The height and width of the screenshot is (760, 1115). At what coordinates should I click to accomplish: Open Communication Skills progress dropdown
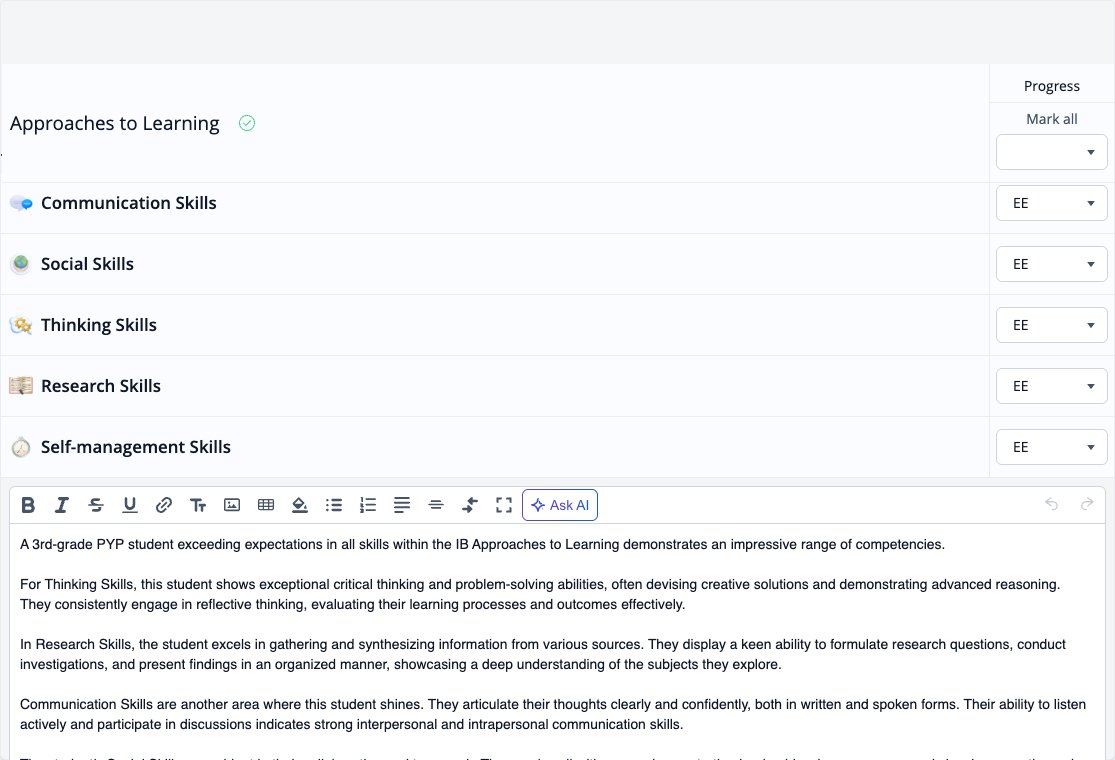(x=1052, y=203)
